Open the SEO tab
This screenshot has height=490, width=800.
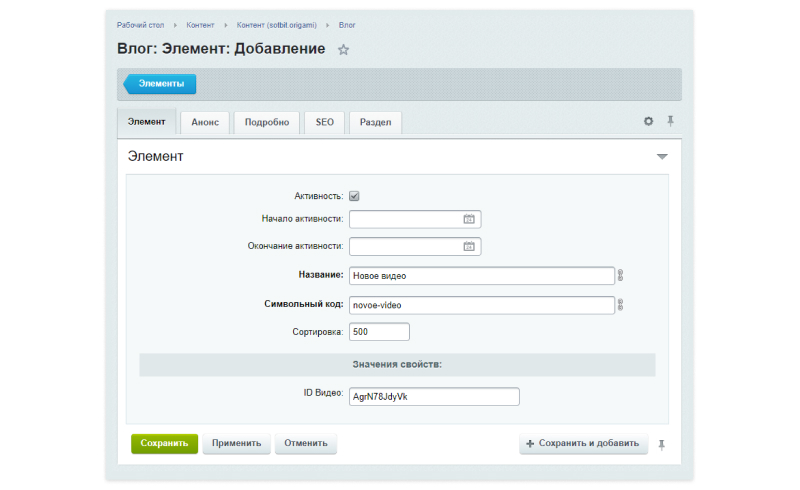click(324, 122)
